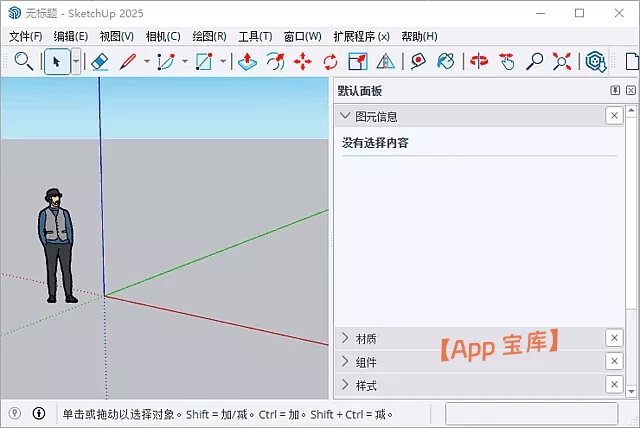This screenshot has height=428, width=640.
Task: Activate the Move tool with red arrows
Action: (303, 62)
